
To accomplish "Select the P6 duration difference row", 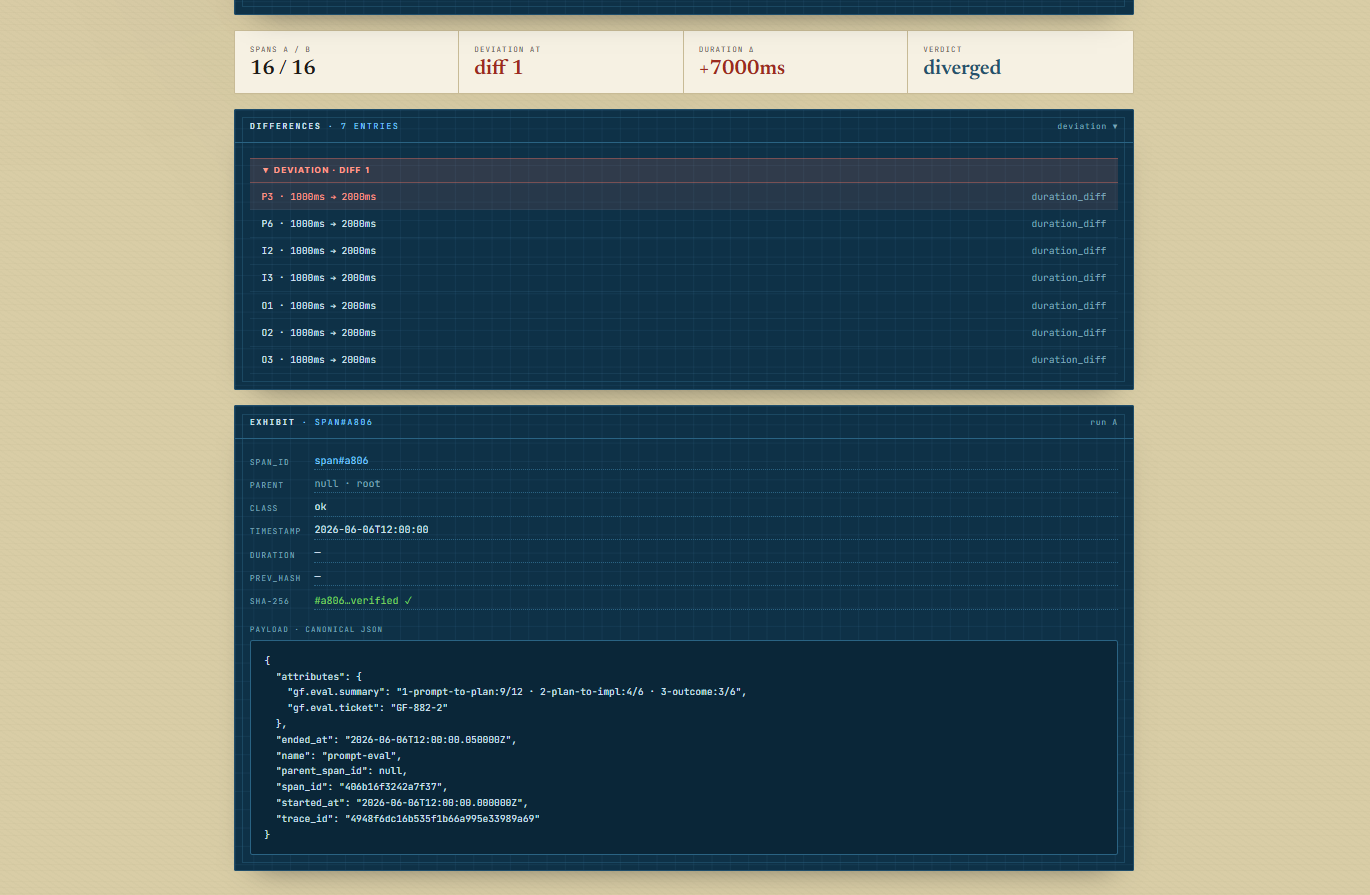I will [684, 224].
